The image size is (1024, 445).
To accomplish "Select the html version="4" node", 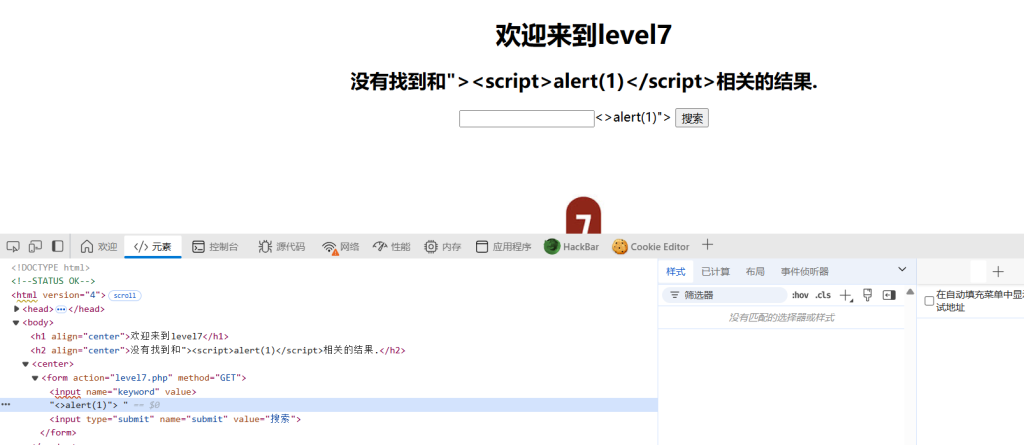I will click(58, 295).
